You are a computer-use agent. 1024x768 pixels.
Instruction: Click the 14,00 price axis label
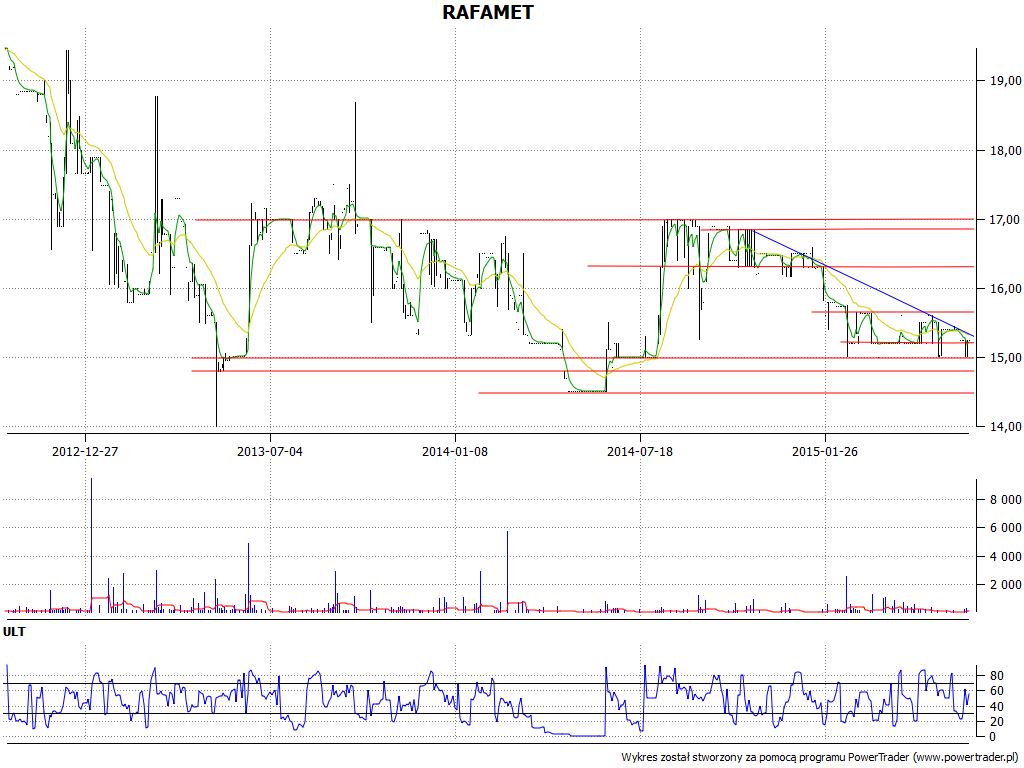click(x=1006, y=427)
